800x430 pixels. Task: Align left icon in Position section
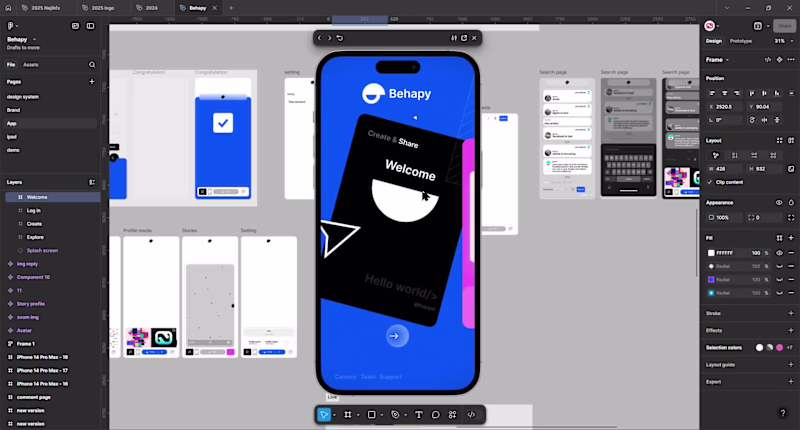coord(712,93)
